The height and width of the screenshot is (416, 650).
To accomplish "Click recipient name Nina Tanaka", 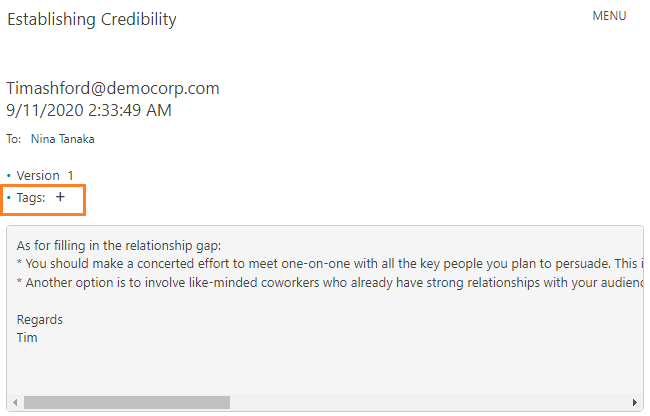I will coord(63,139).
